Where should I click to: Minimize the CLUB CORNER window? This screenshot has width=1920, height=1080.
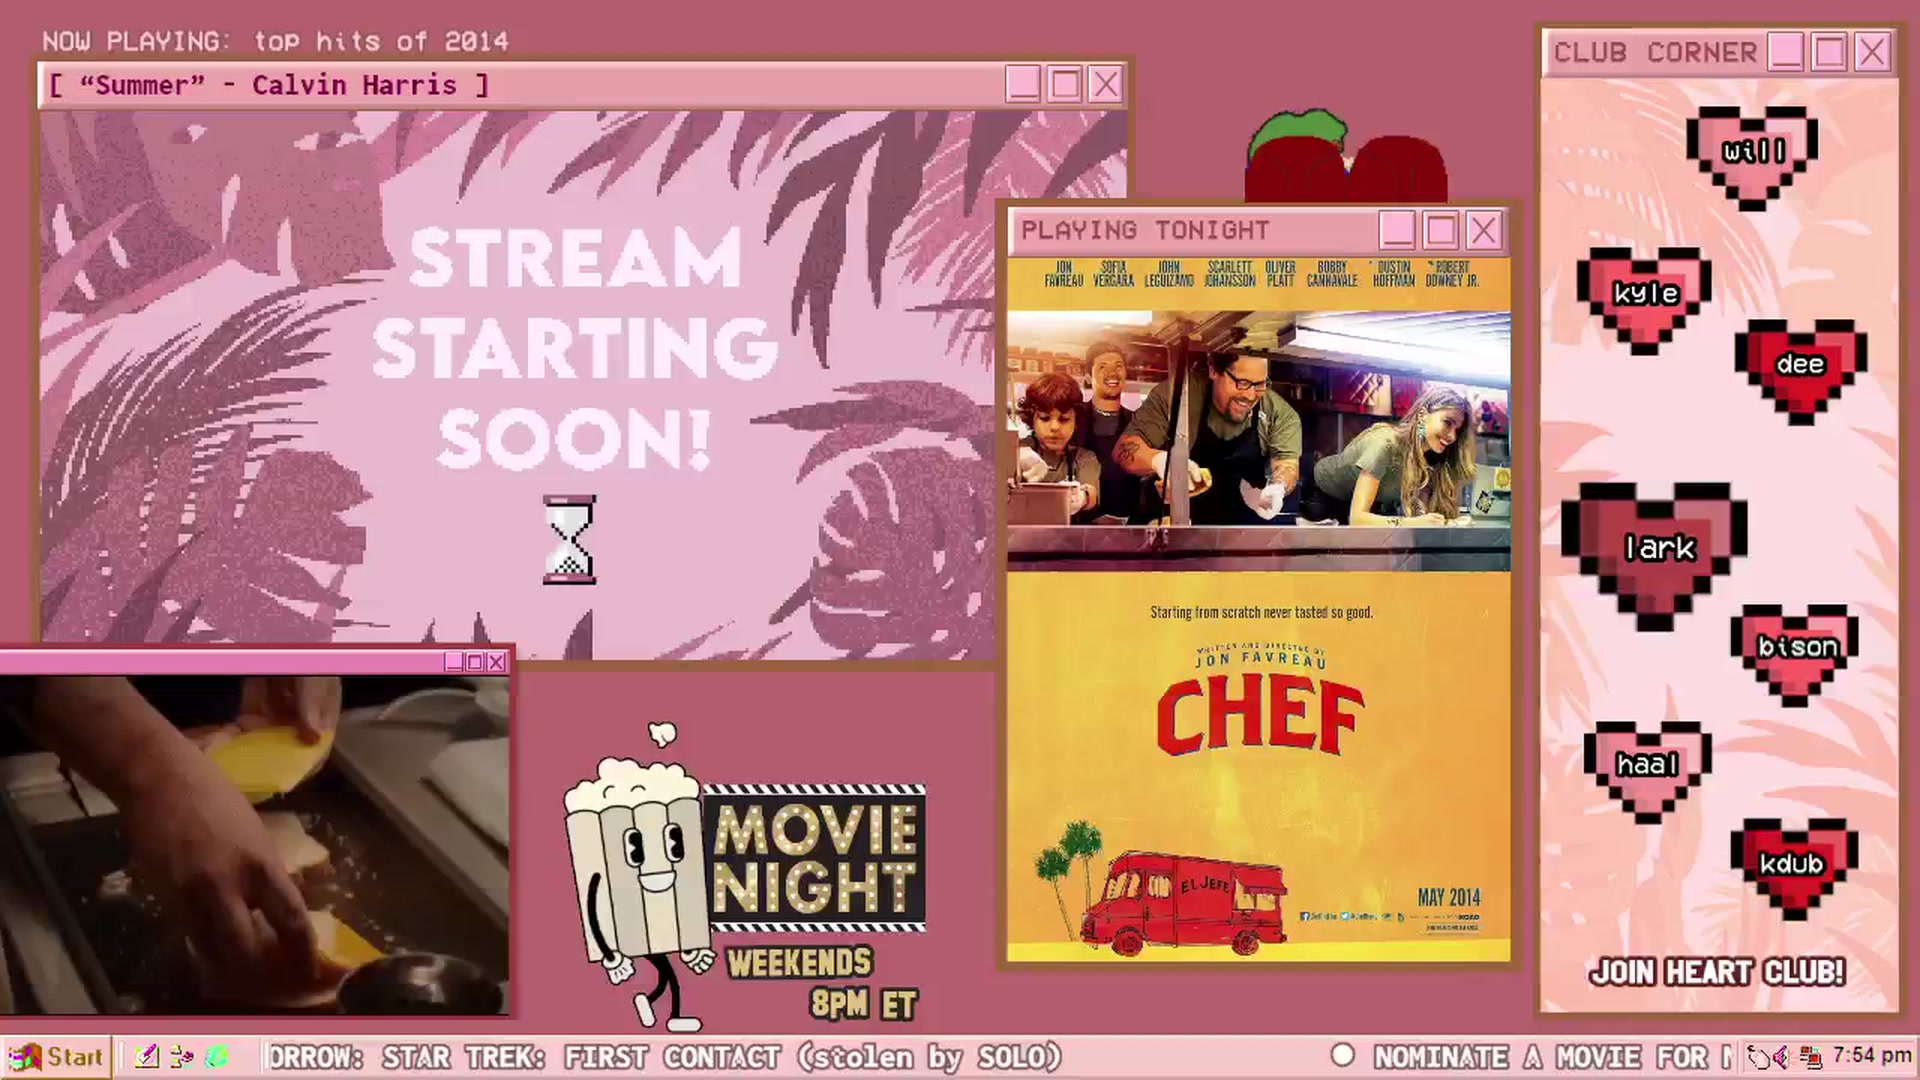pyautogui.click(x=1786, y=52)
